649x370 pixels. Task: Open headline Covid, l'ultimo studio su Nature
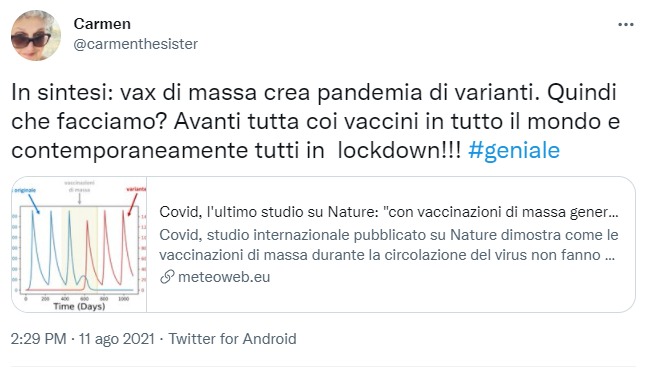pos(389,212)
